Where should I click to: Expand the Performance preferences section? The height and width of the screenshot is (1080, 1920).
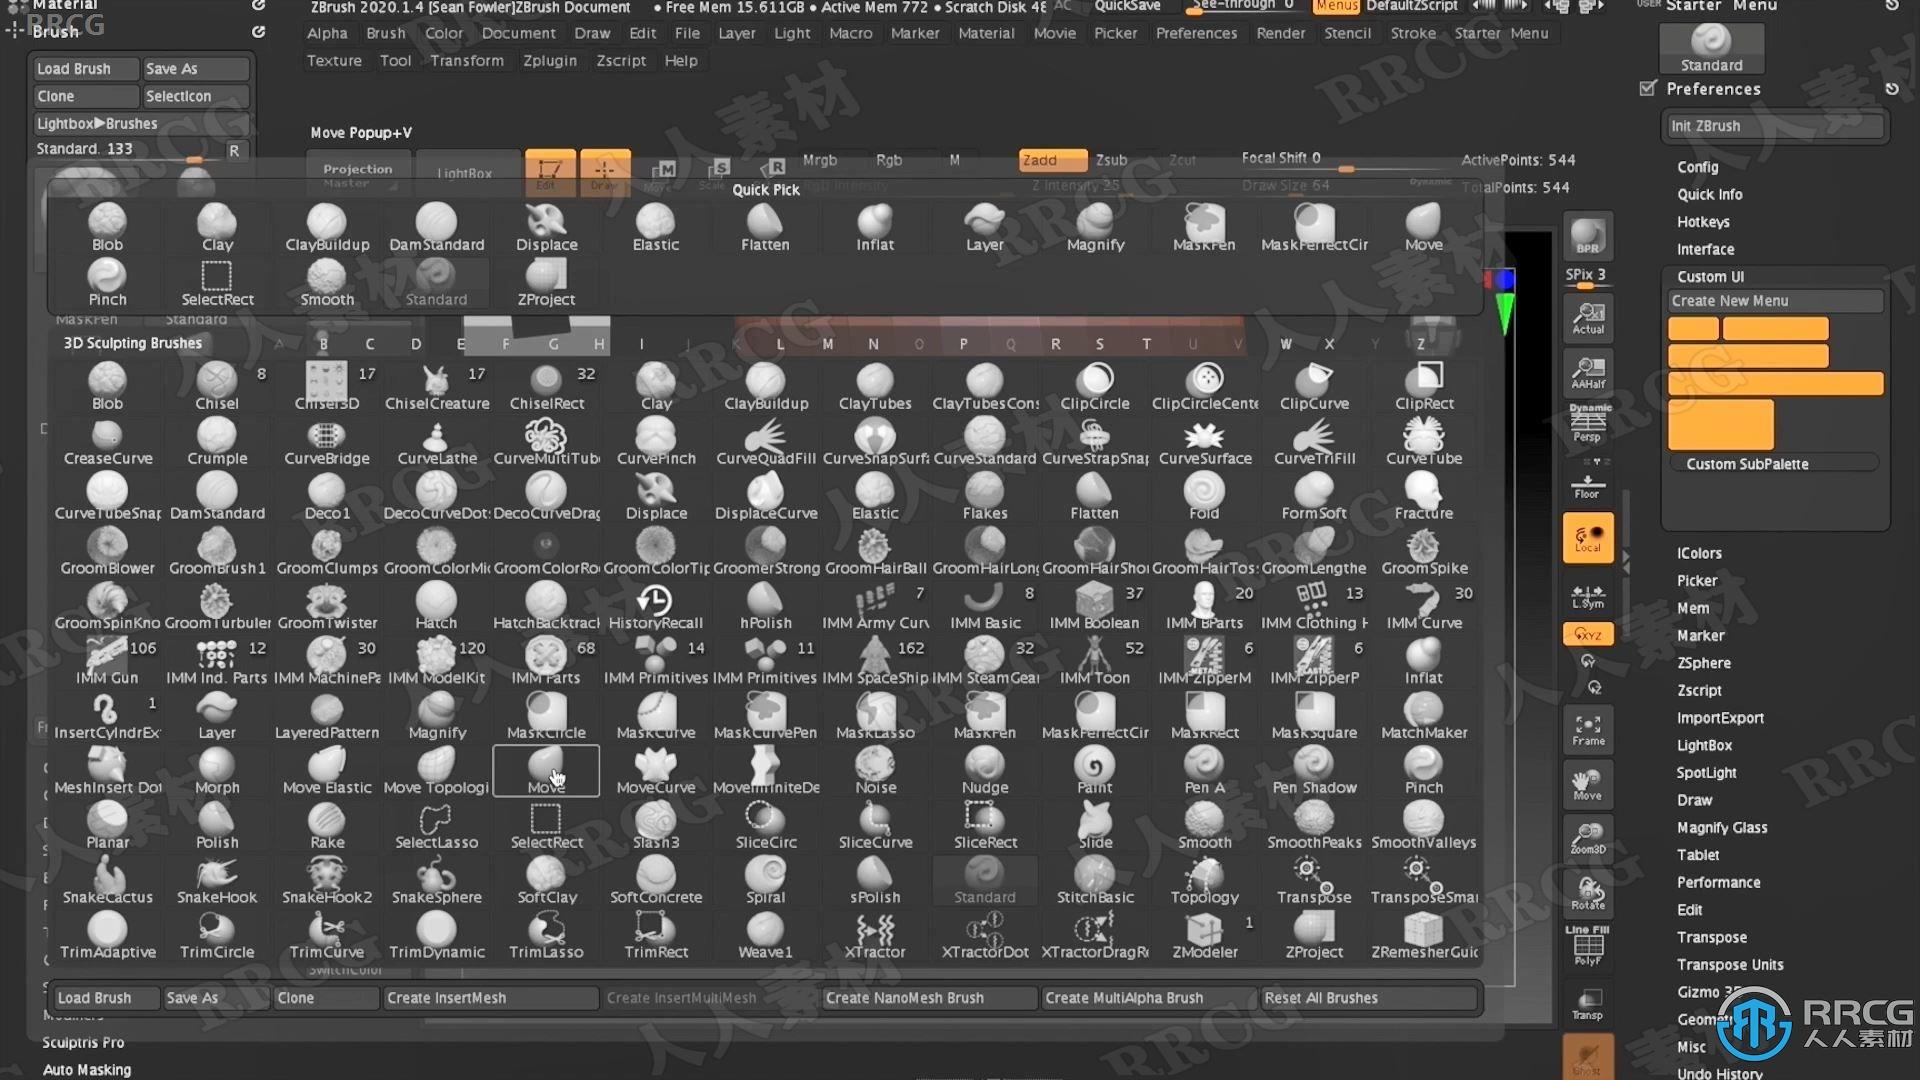pyautogui.click(x=1719, y=882)
